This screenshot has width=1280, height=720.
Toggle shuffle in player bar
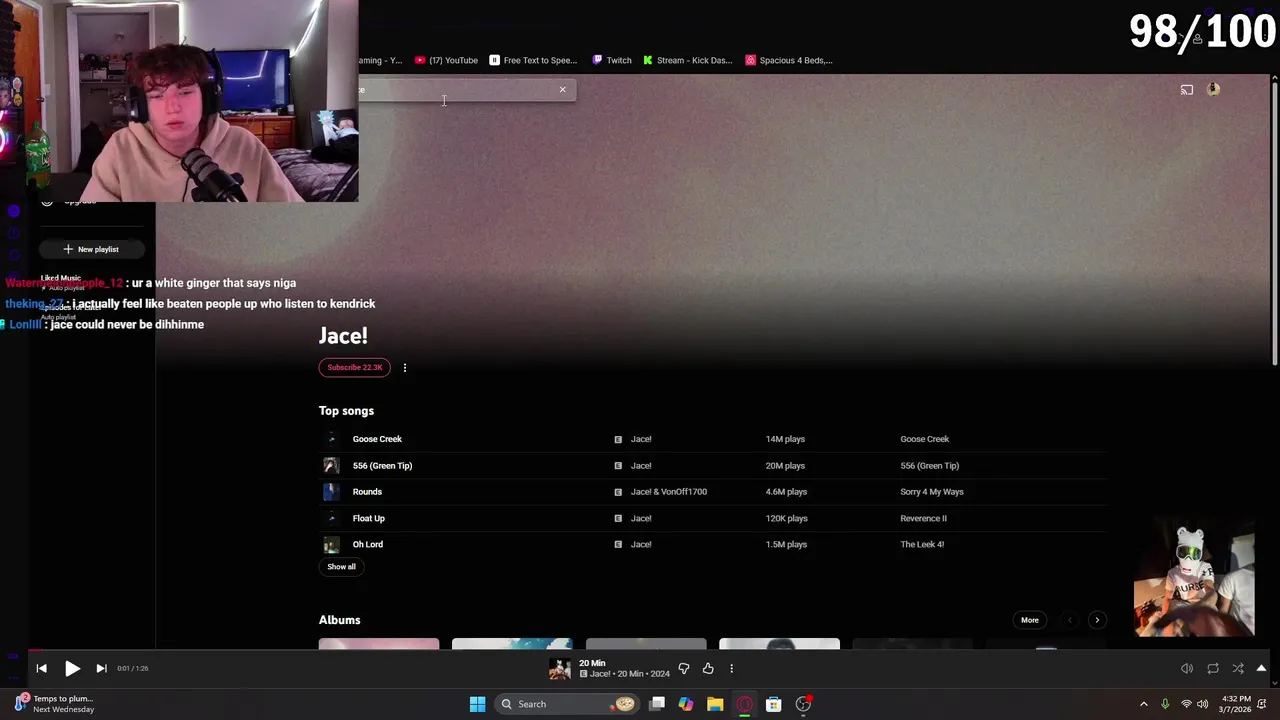coord(1238,668)
